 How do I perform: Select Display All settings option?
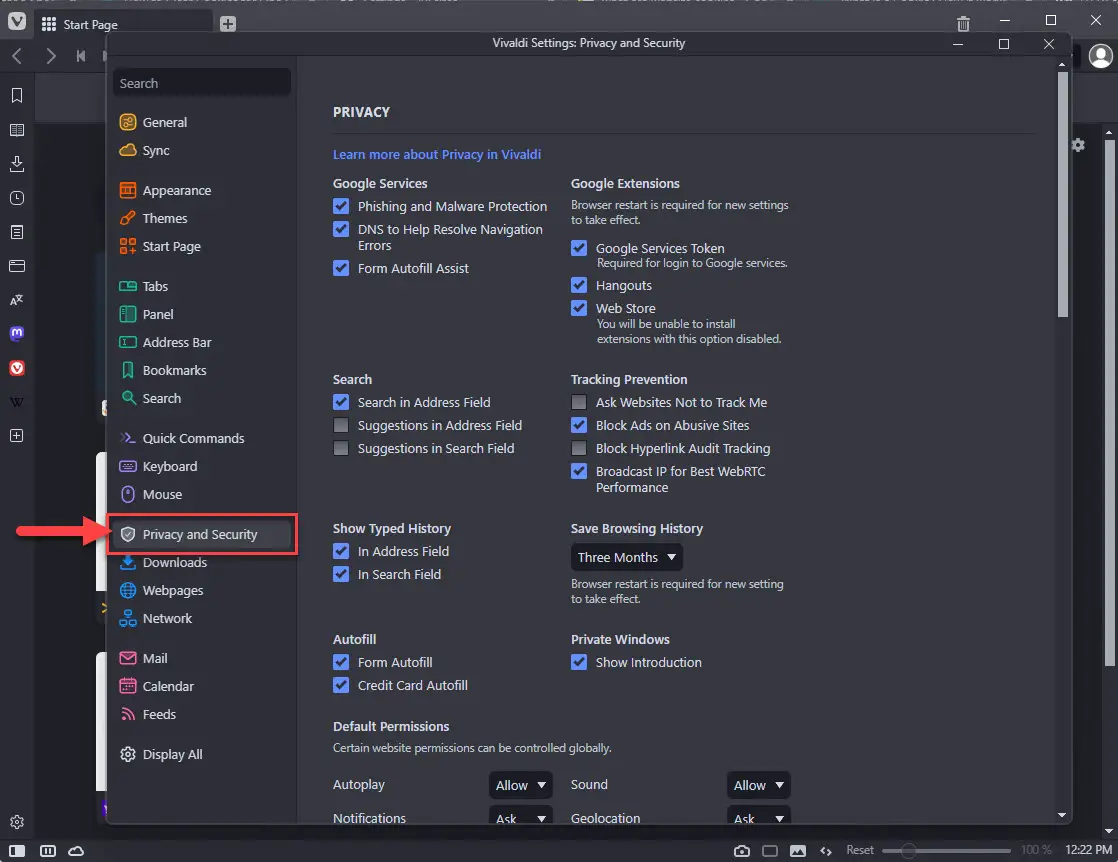(201, 754)
